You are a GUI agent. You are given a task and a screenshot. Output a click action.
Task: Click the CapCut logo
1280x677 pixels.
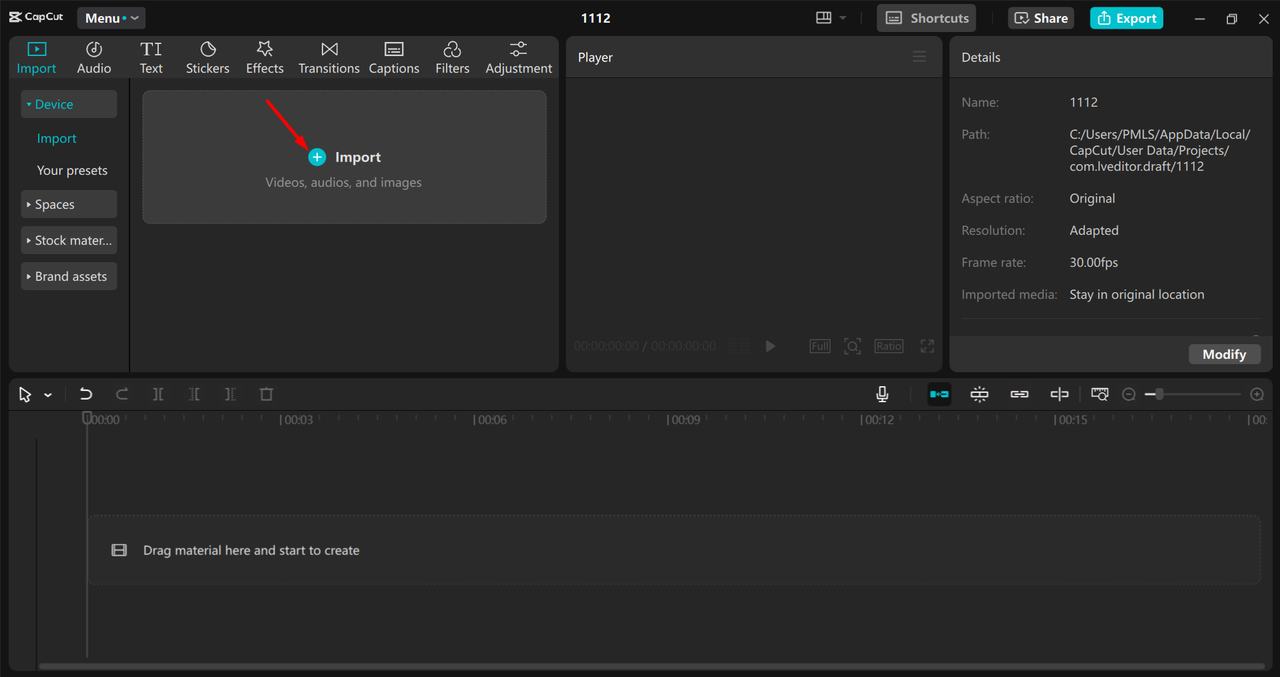tap(36, 17)
